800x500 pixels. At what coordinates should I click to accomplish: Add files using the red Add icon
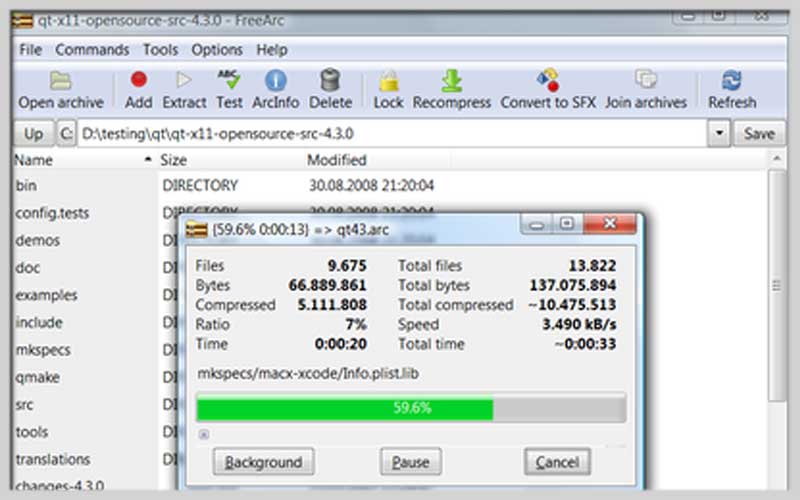[x=139, y=90]
